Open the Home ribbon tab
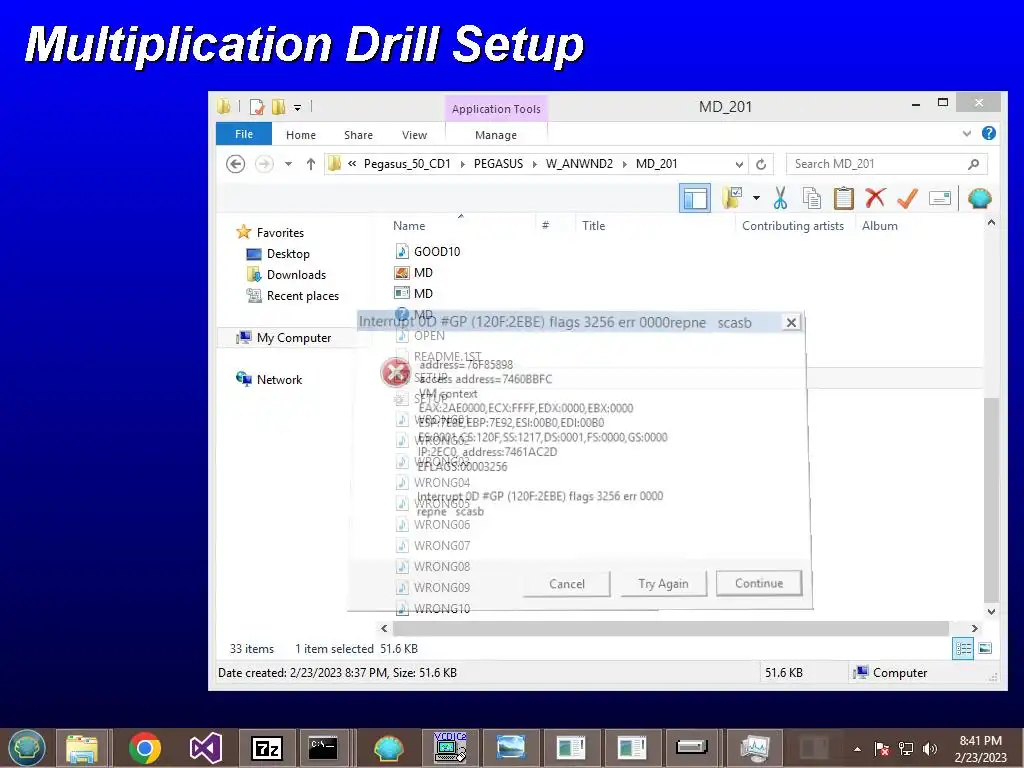Viewport: 1024px width, 768px height. pos(300,135)
